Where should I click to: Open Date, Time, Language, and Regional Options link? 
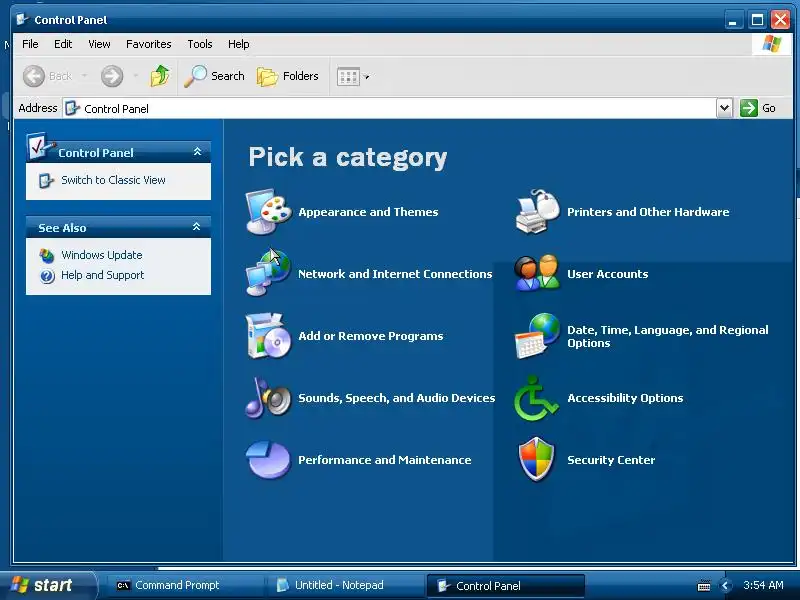click(667, 336)
